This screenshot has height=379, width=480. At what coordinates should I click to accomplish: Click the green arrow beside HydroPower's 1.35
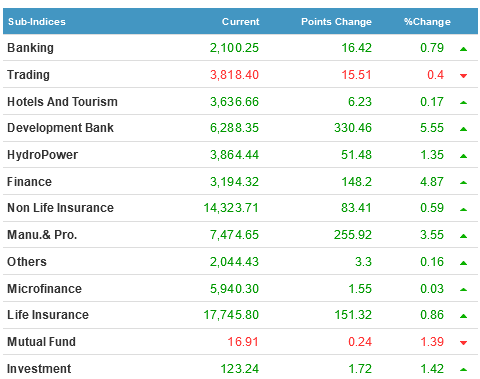pos(463,156)
